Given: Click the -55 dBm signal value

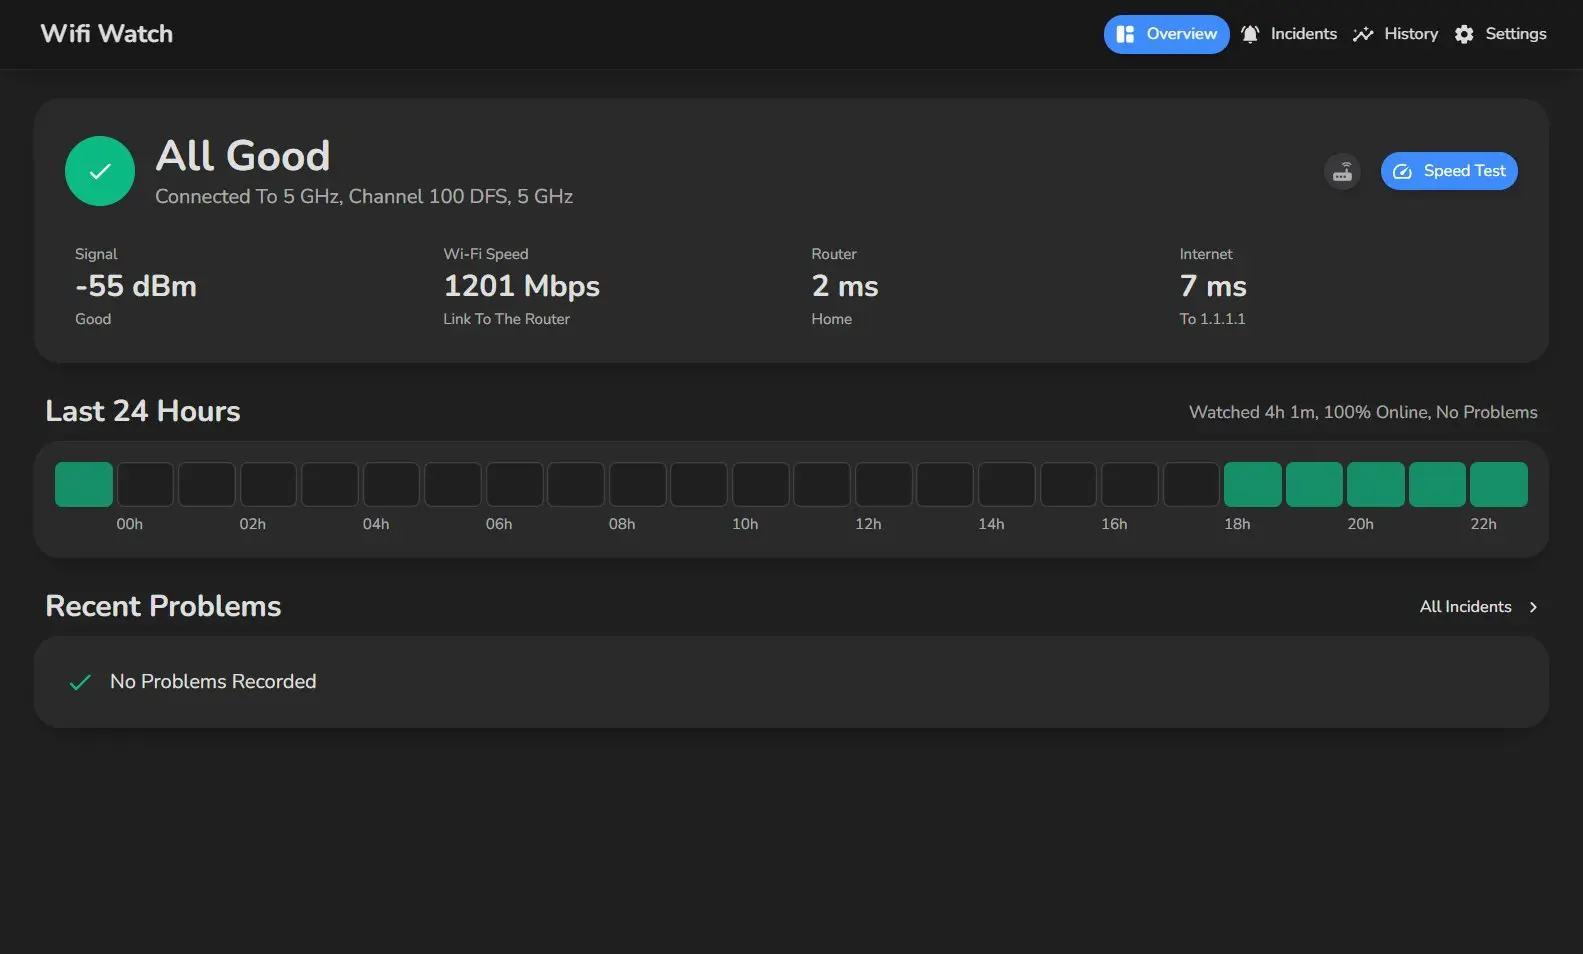Looking at the screenshot, I should tap(136, 286).
